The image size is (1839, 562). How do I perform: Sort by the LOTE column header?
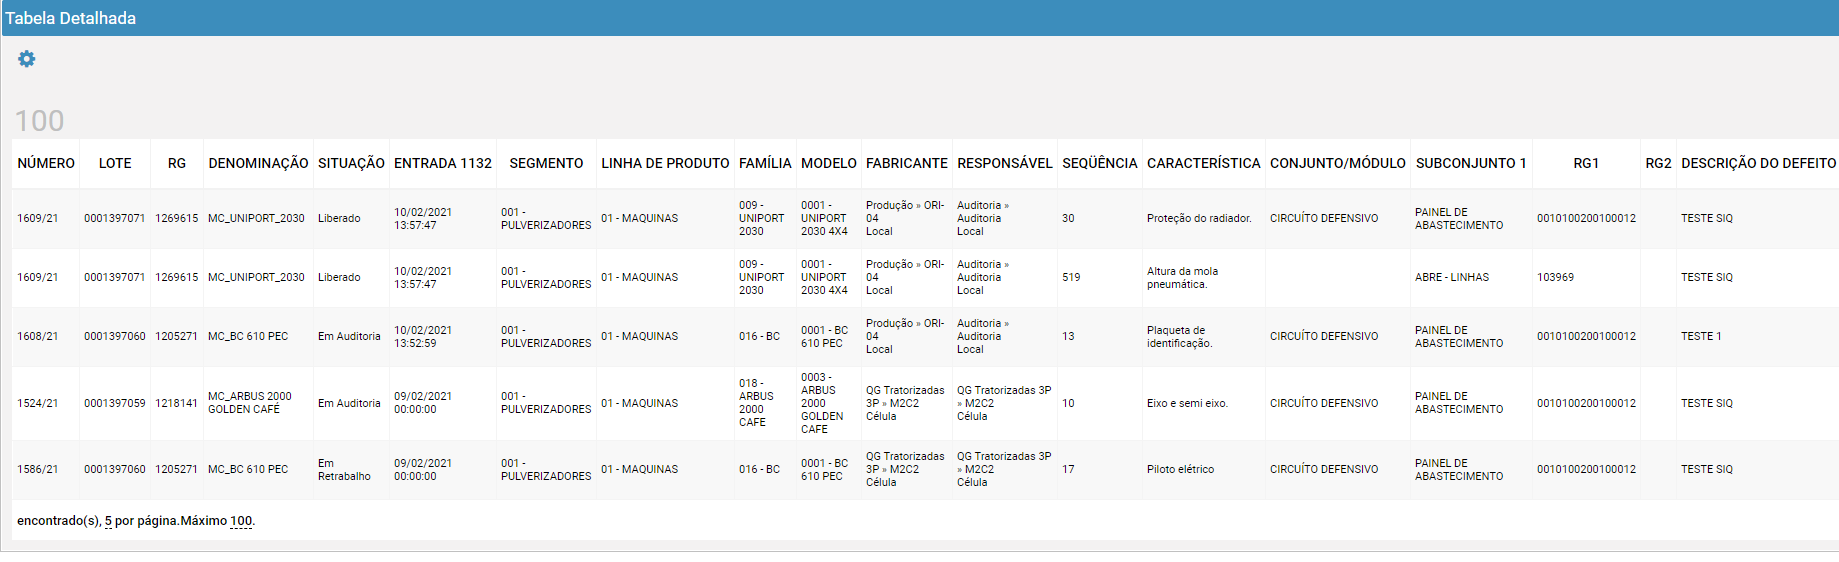[x=115, y=163]
